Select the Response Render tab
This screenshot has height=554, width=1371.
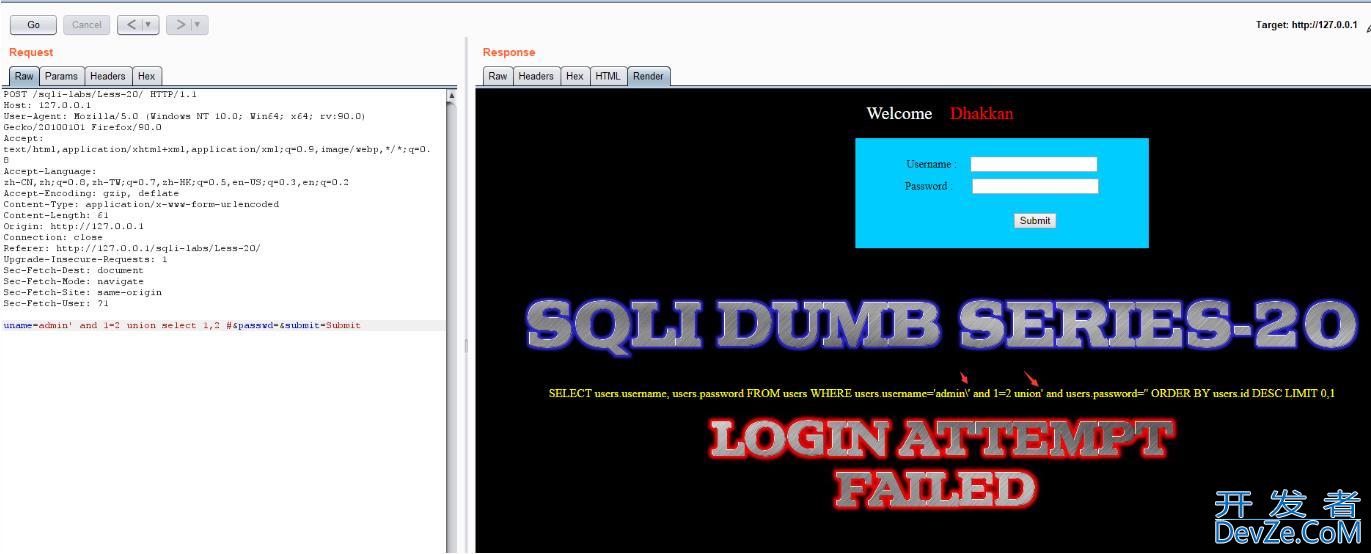(648, 76)
